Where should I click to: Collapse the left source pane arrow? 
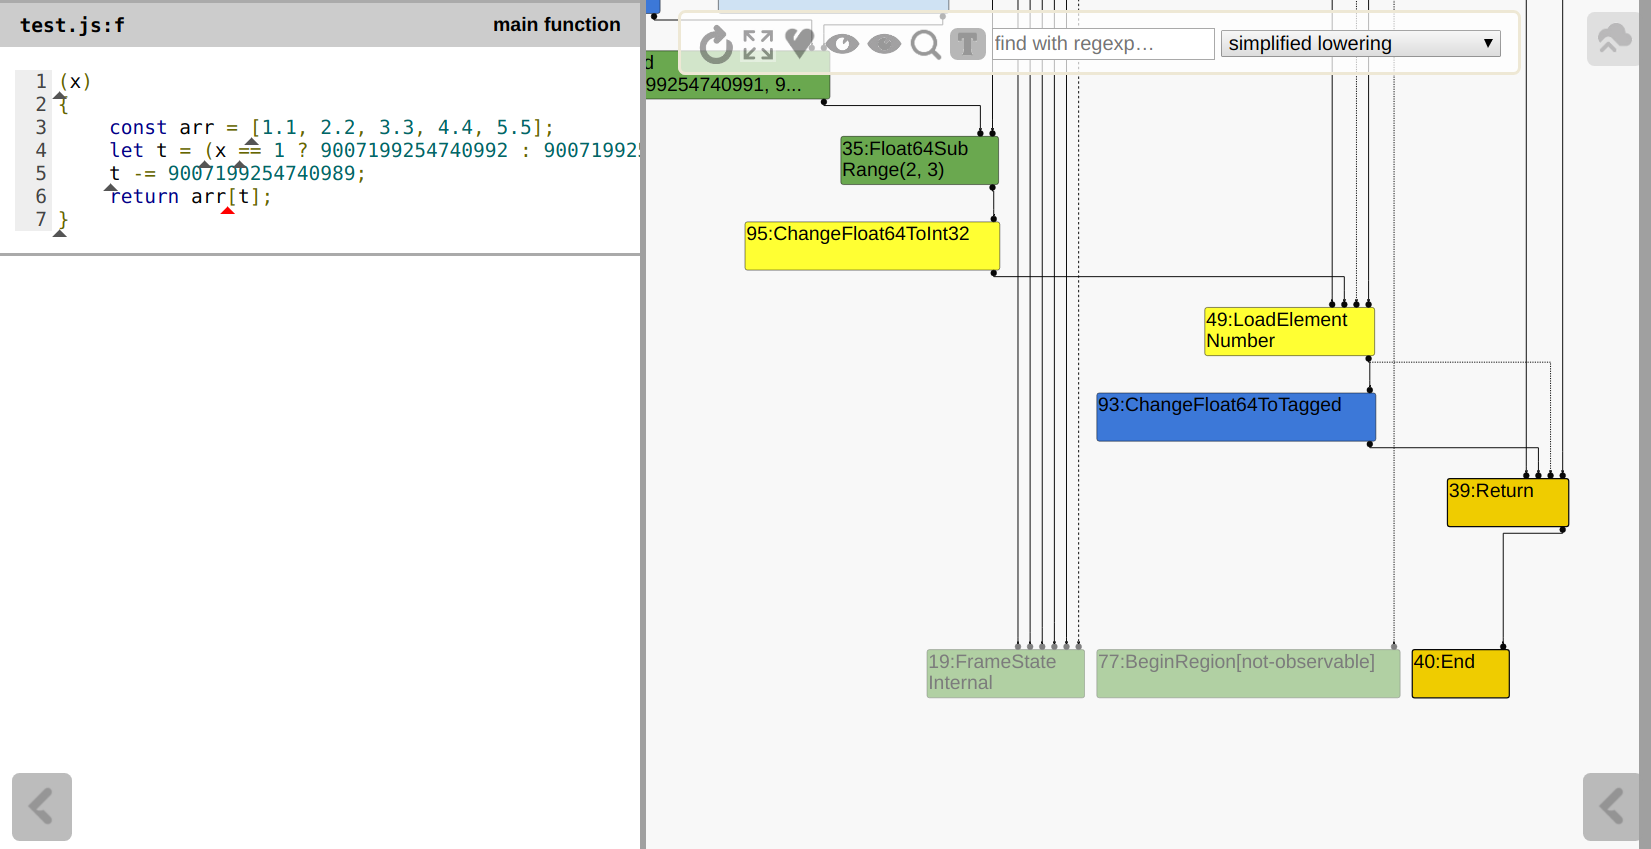pos(42,806)
